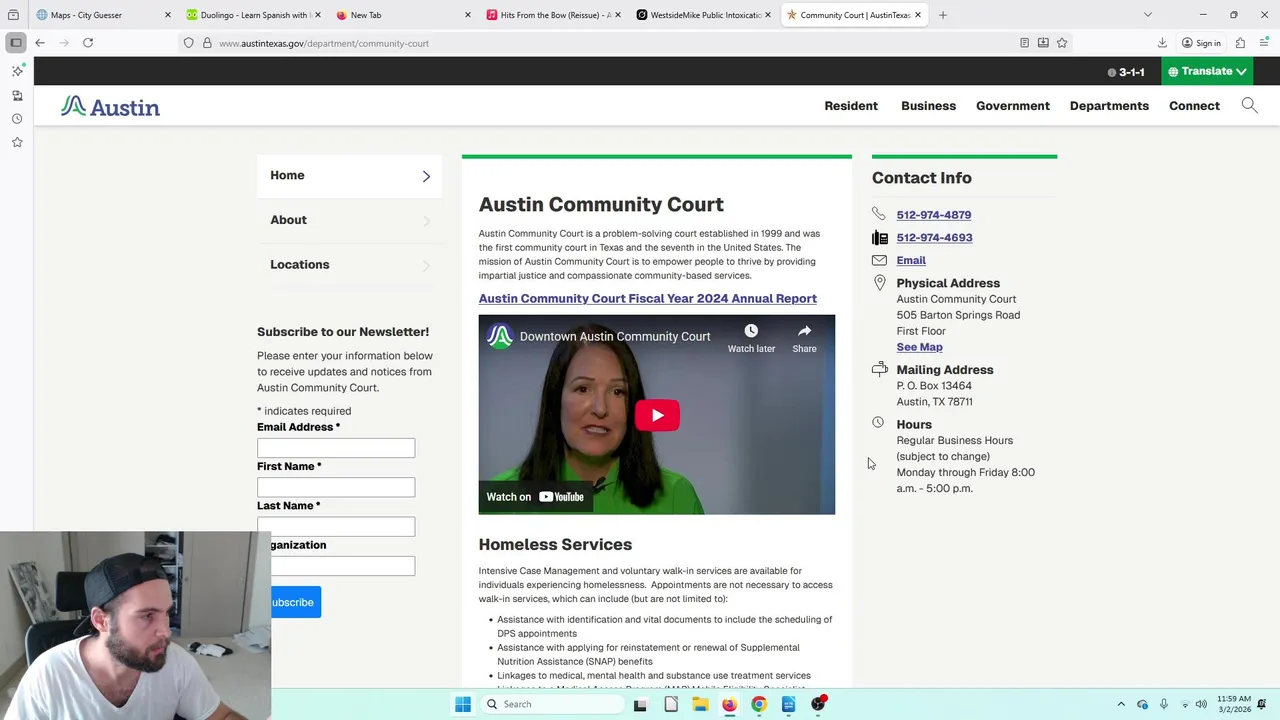Click the browser address bar URL
Screen dimensions: 1280x720
coord(324,43)
